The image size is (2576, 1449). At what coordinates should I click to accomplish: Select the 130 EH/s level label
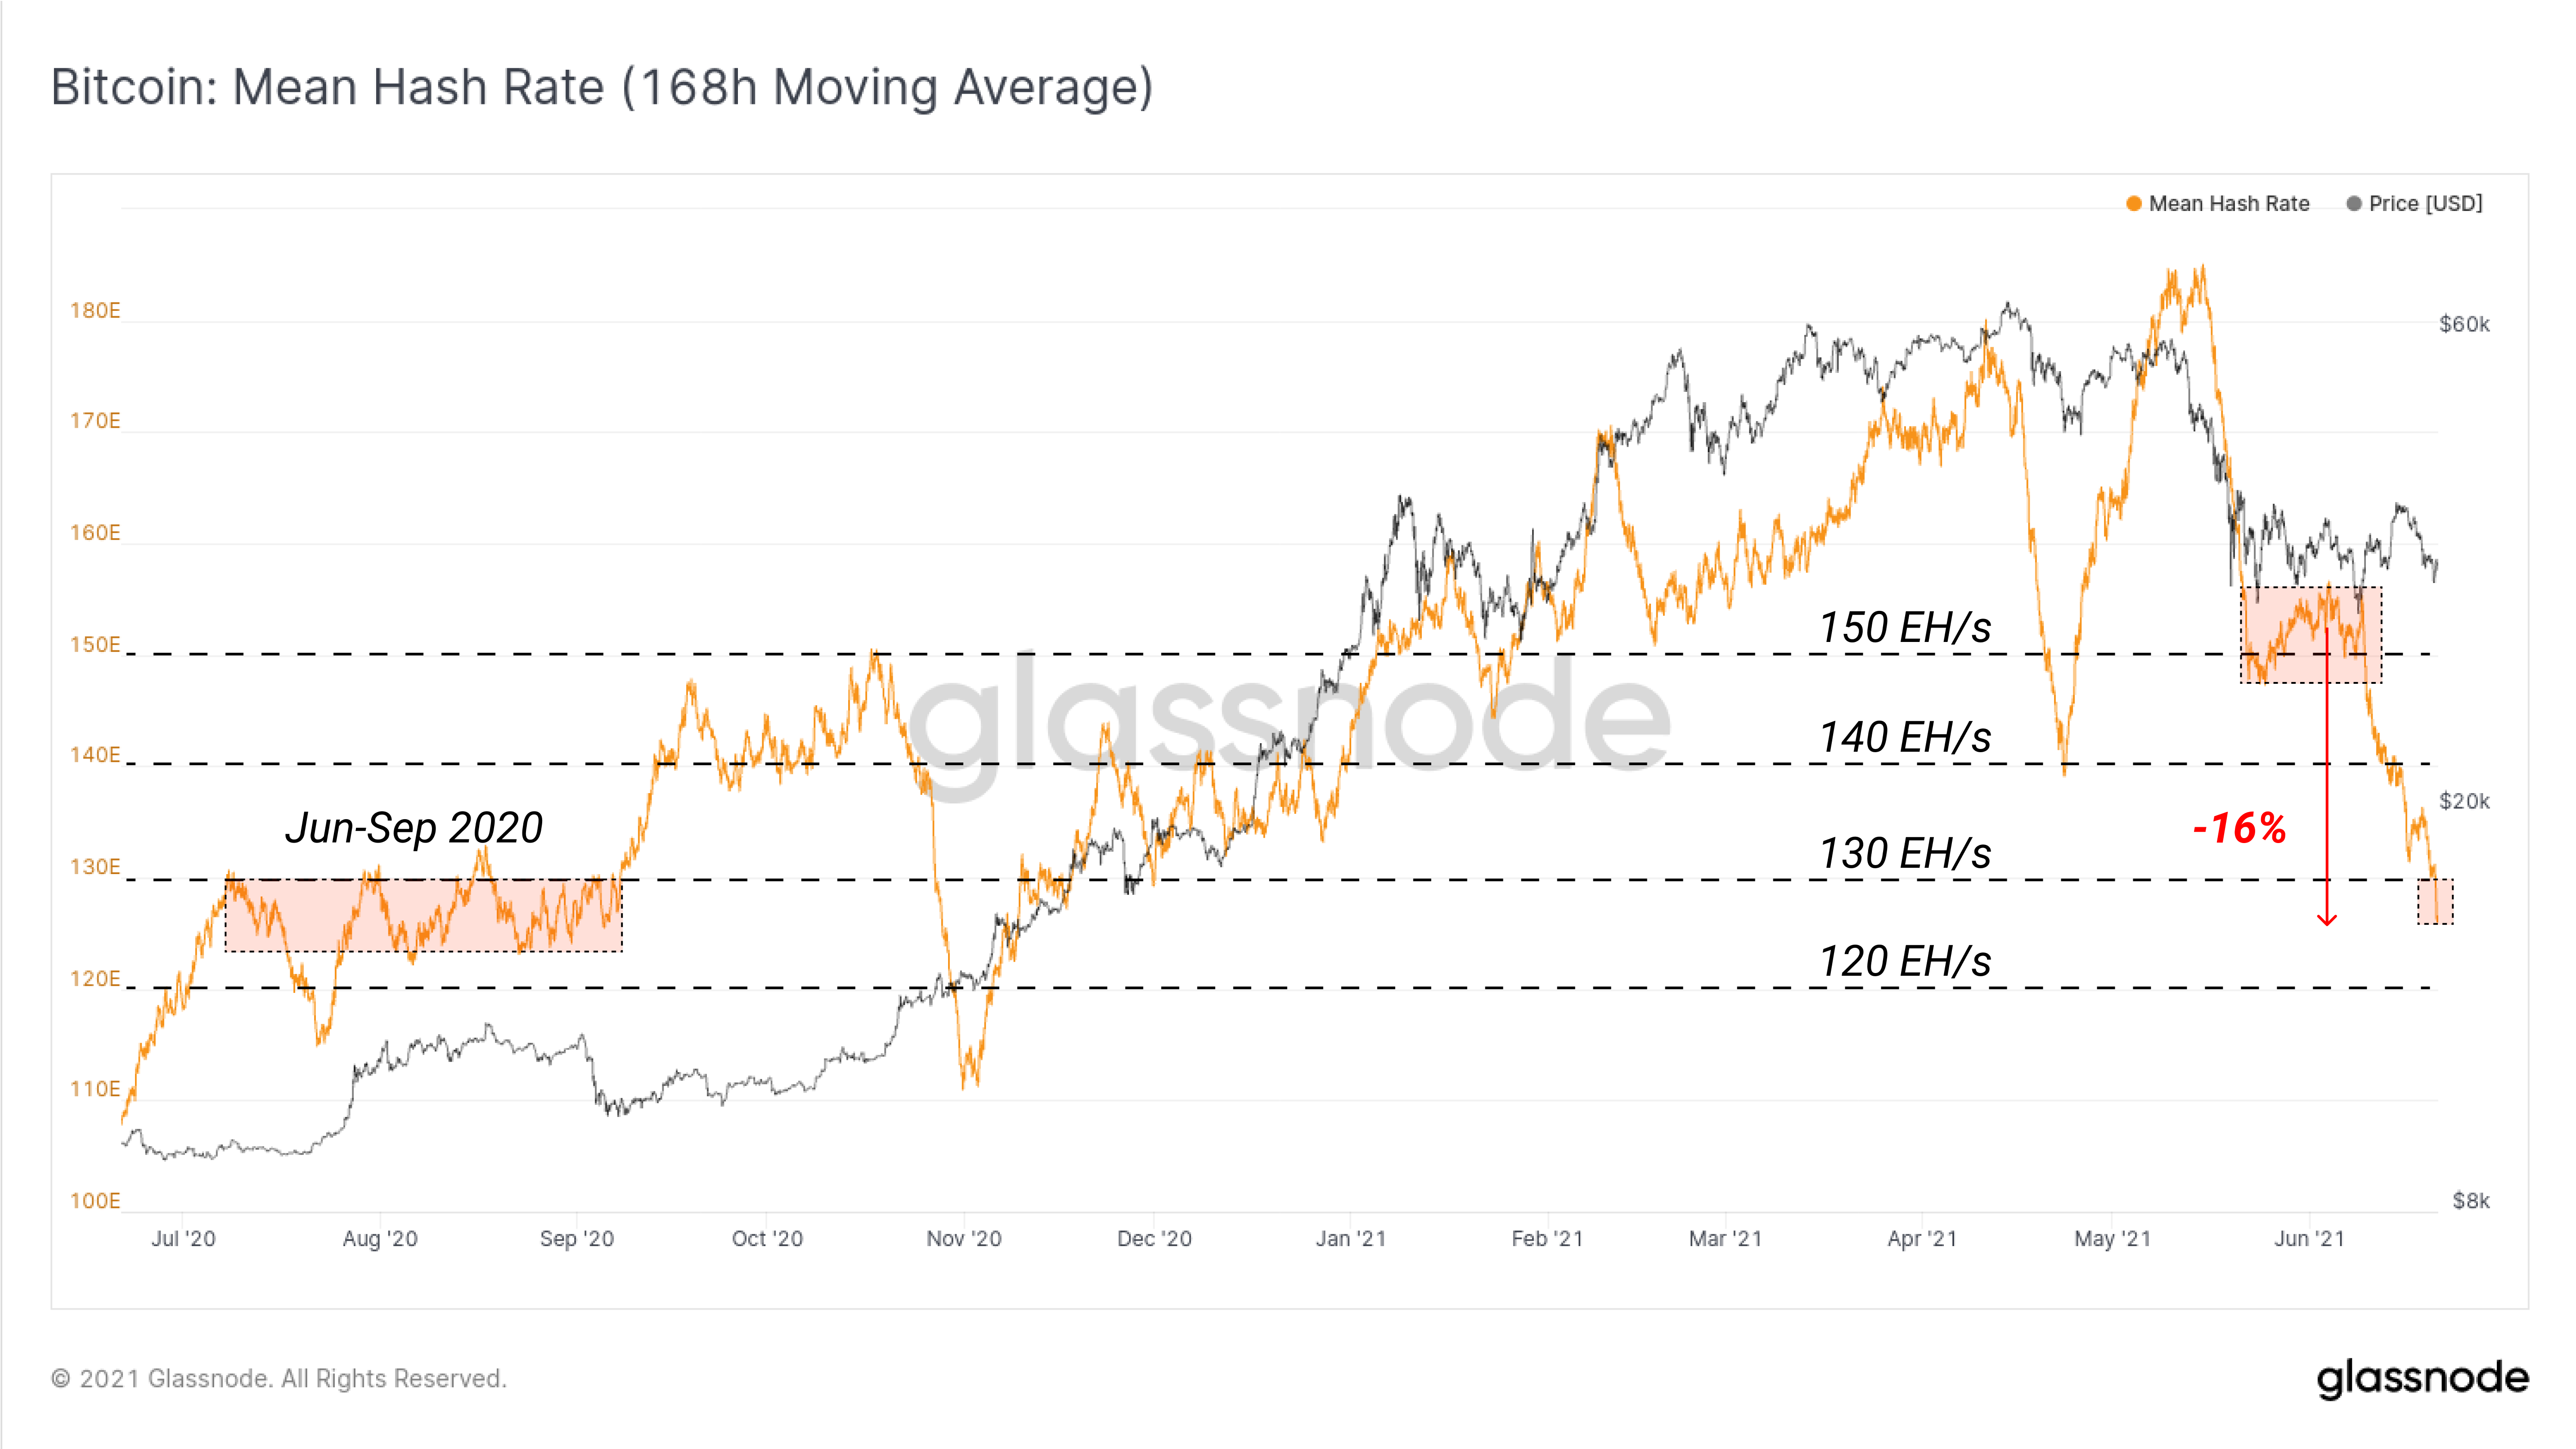point(1905,853)
